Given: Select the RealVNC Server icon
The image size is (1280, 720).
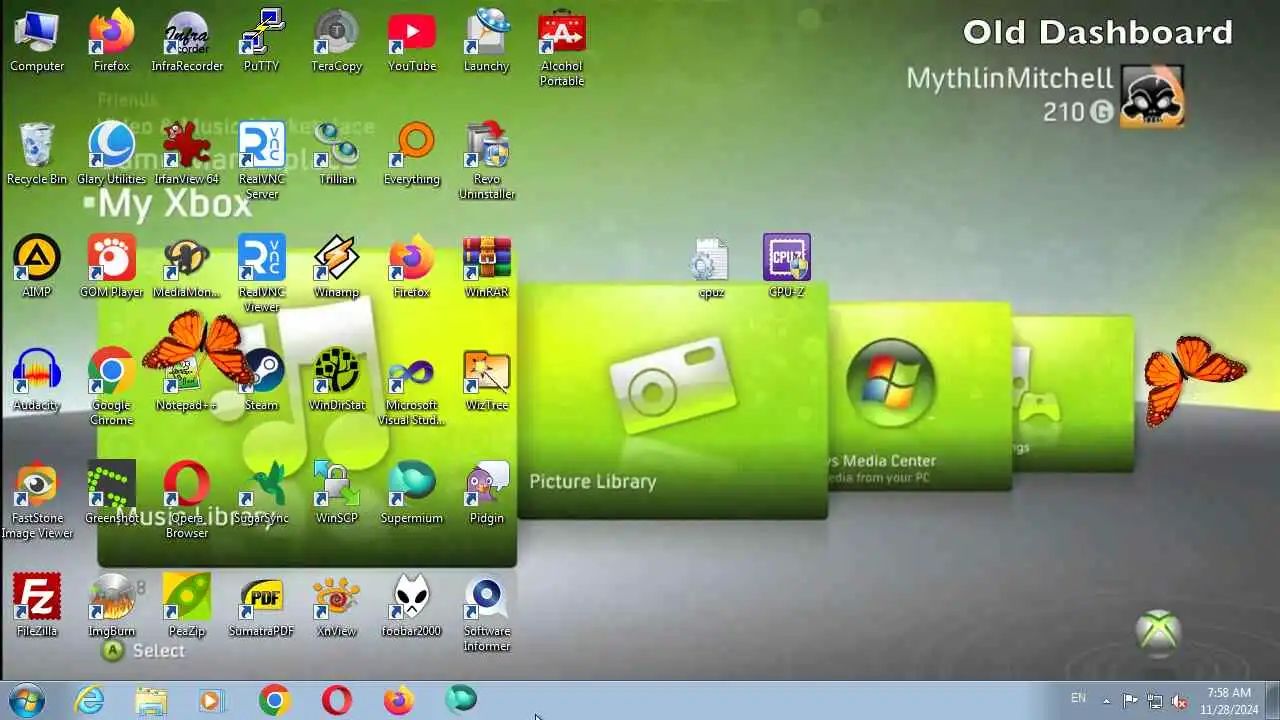Looking at the screenshot, I should tap(262, 161).
